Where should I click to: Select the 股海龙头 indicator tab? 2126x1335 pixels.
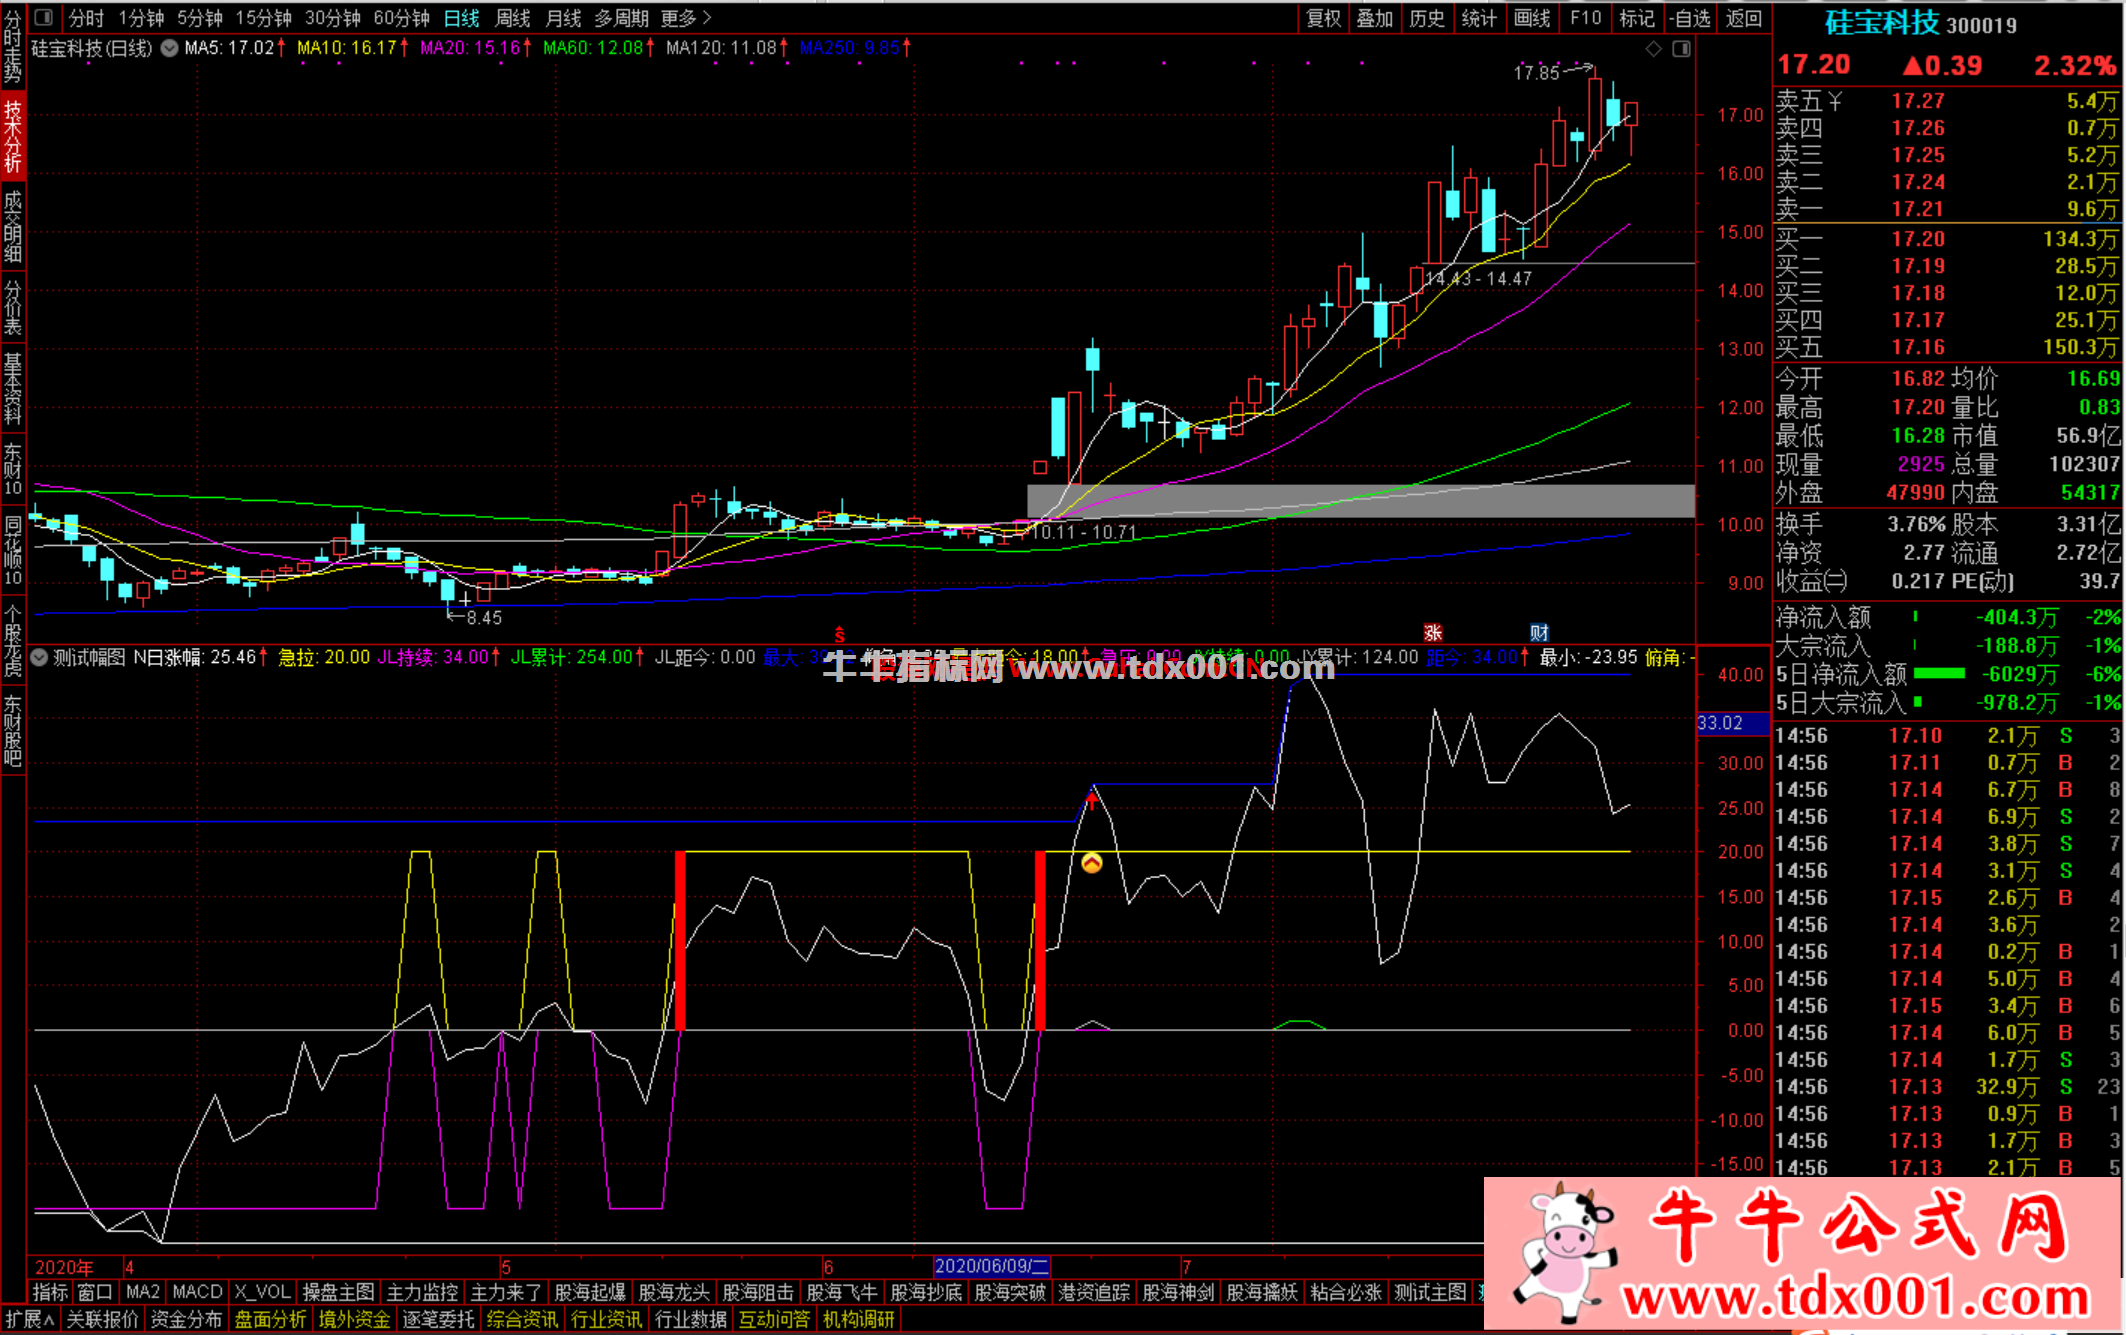[674, 1292]
